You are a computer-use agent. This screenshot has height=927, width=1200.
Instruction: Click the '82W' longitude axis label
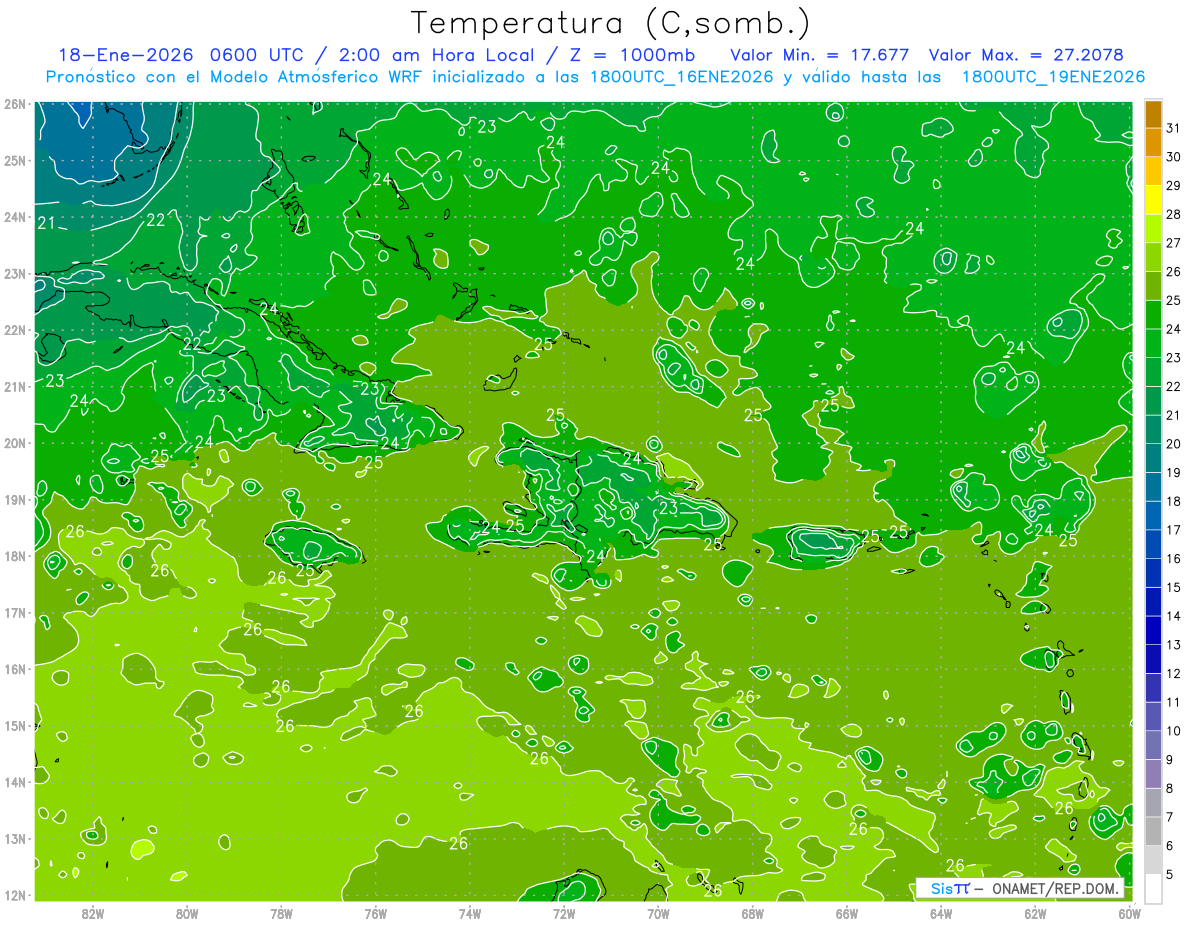(x=93, y=913)
